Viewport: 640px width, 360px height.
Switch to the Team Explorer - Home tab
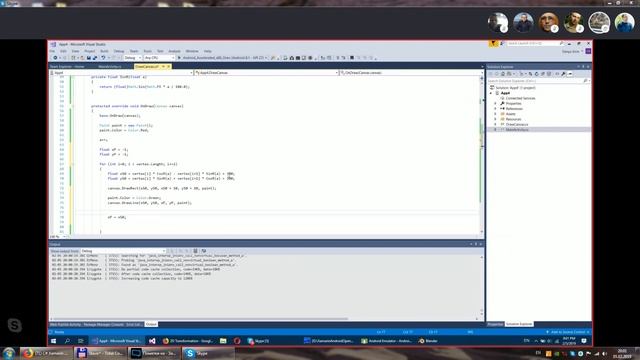[x=67, y=67]
